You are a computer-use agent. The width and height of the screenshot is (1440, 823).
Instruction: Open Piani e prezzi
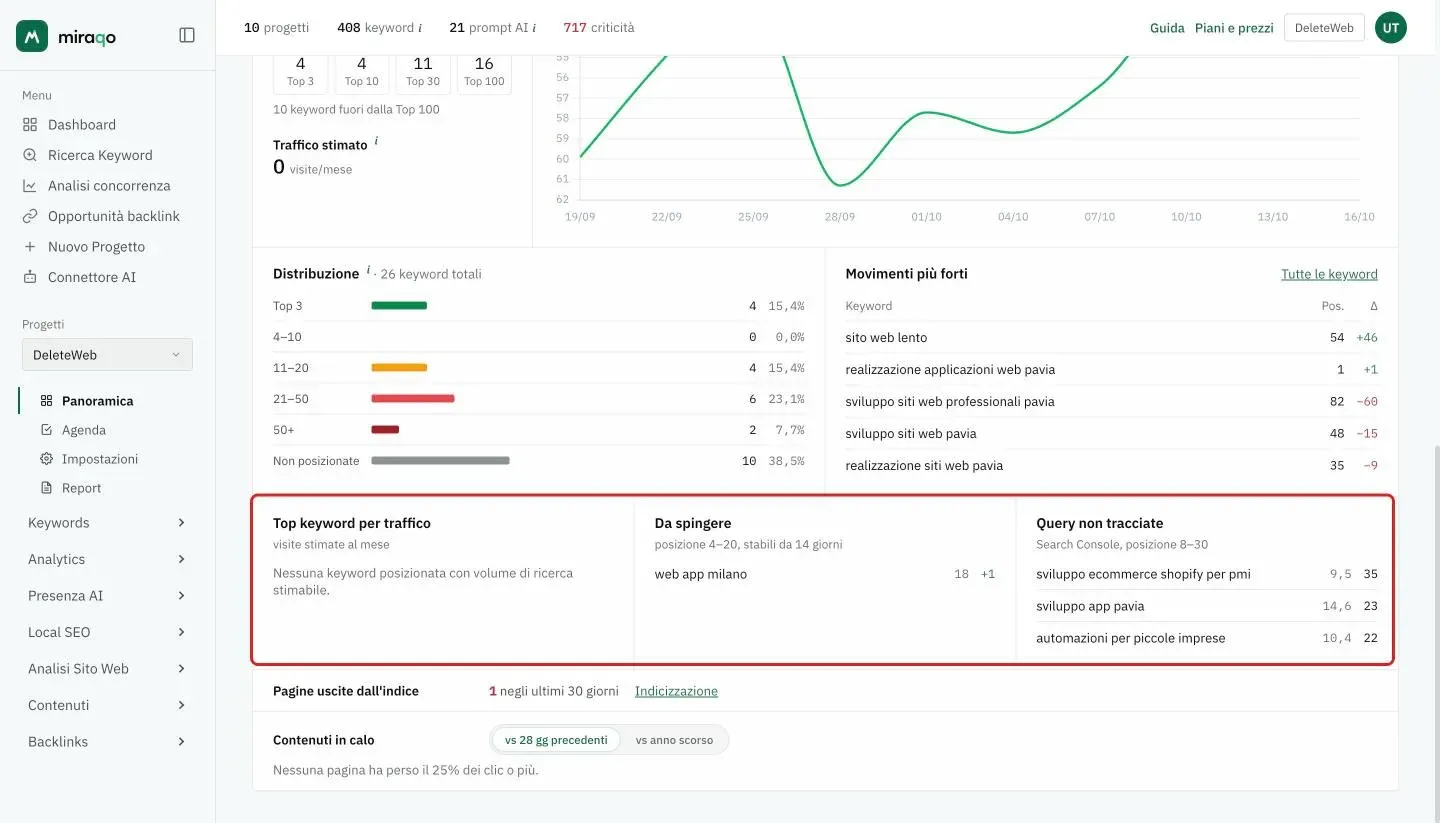[x=1234, y=28]
